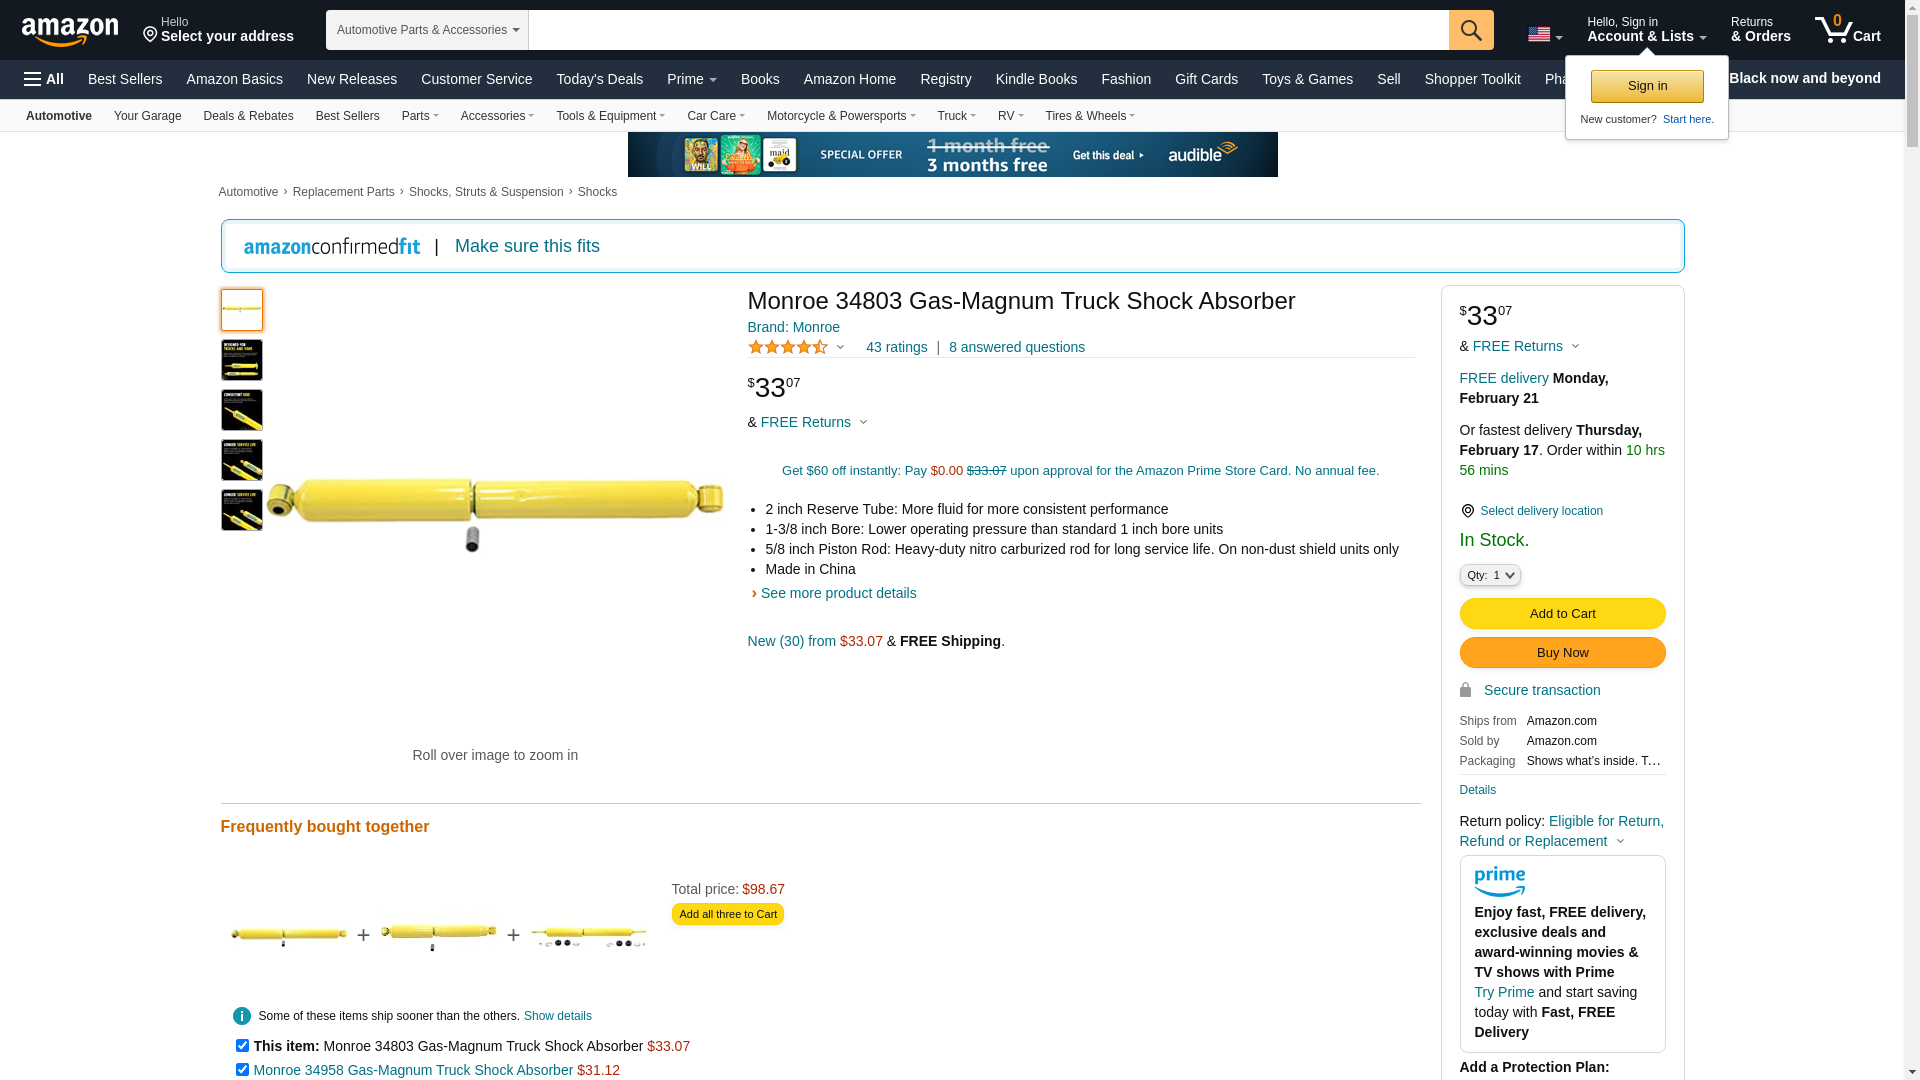Click the main search input field
This screenshot has height=1080, width=1920.
coord(988,30)
